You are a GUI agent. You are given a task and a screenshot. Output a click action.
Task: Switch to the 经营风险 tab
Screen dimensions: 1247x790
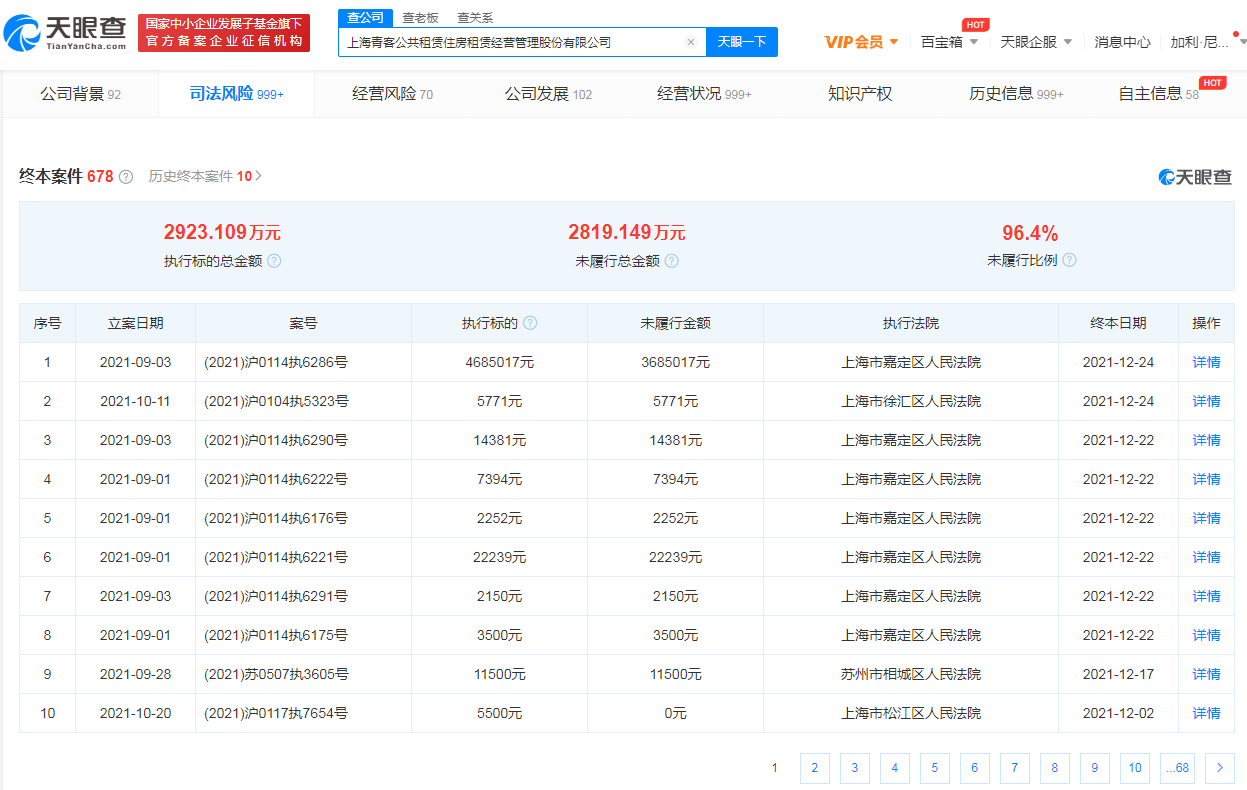tap(392, 94)
